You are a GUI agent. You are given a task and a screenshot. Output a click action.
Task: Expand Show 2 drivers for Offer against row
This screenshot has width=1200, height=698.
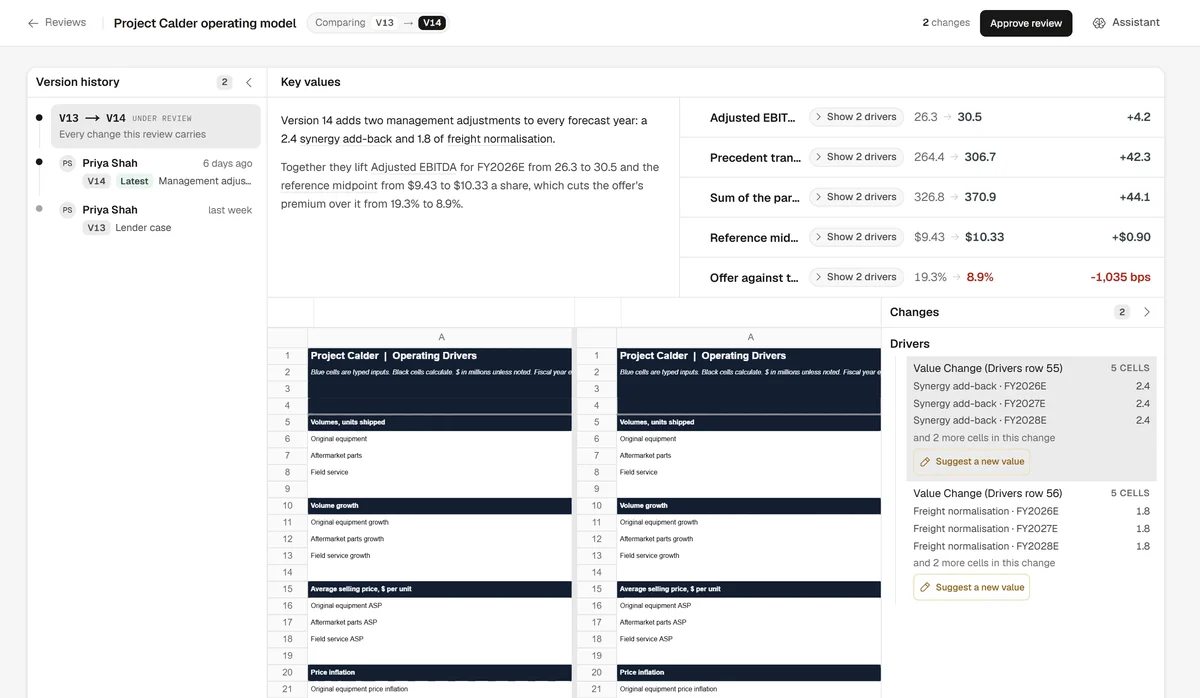click(x=856, y=277)
